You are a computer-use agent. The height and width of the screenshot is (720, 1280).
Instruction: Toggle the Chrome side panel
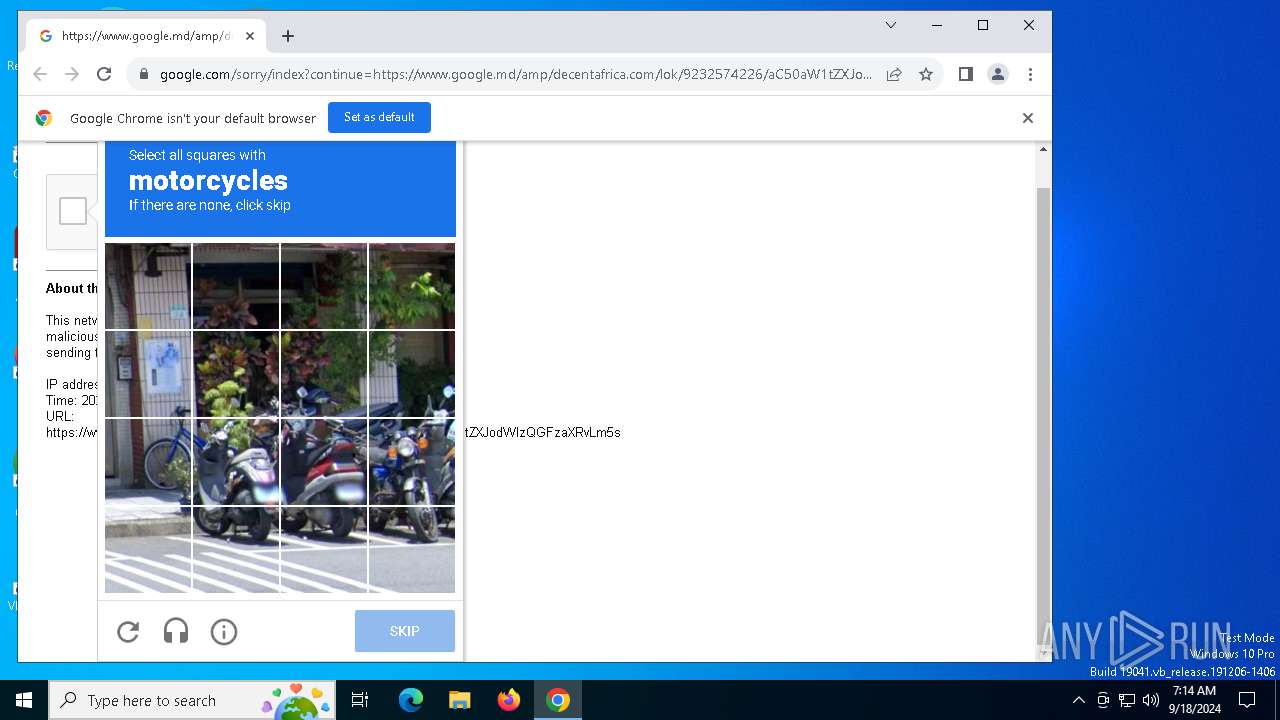point(965,74)
